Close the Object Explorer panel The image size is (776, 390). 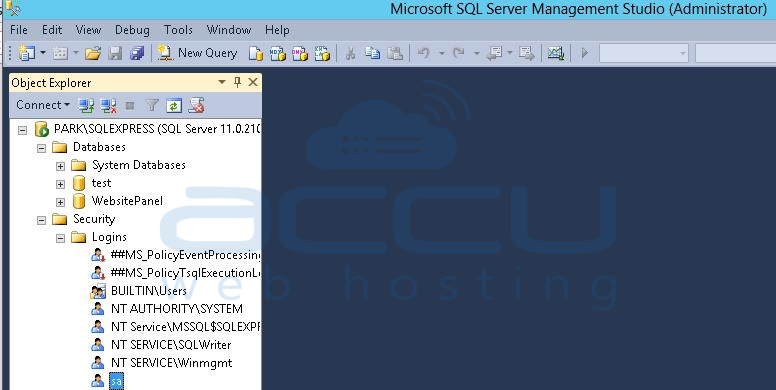click(253, 82)
